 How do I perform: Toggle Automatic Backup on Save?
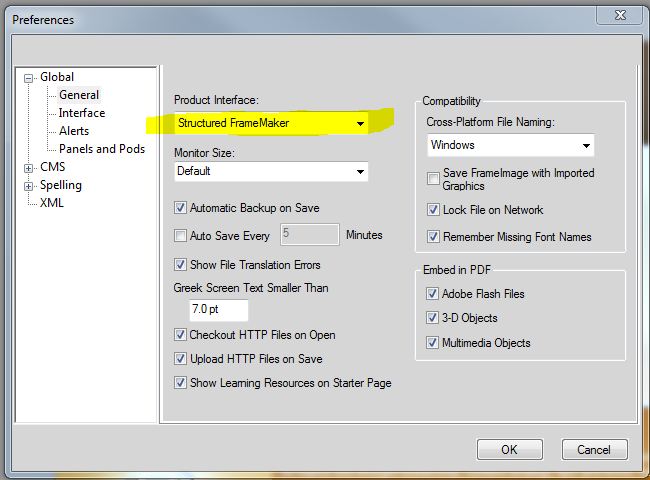tap(180, 207)
